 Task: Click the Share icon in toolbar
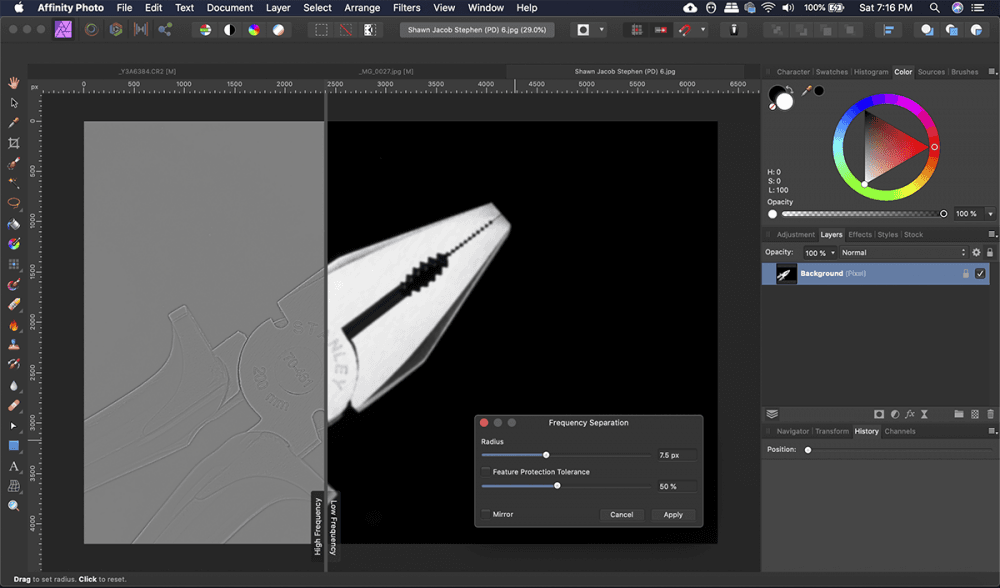tap(164, 30)
